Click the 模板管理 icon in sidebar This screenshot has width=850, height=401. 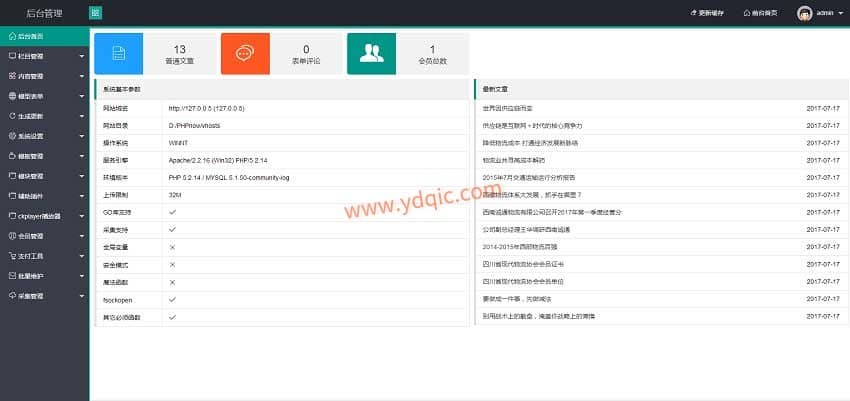pyautogui.click(x=12, y=156)
